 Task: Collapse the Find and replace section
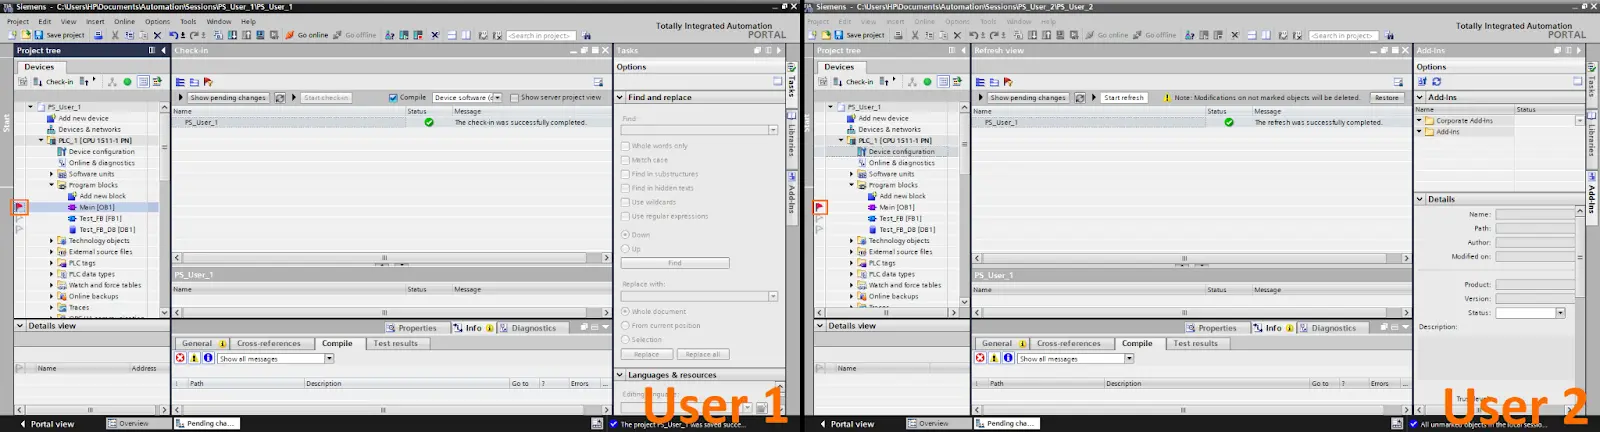pyautogui.click(x=620, y=98)
